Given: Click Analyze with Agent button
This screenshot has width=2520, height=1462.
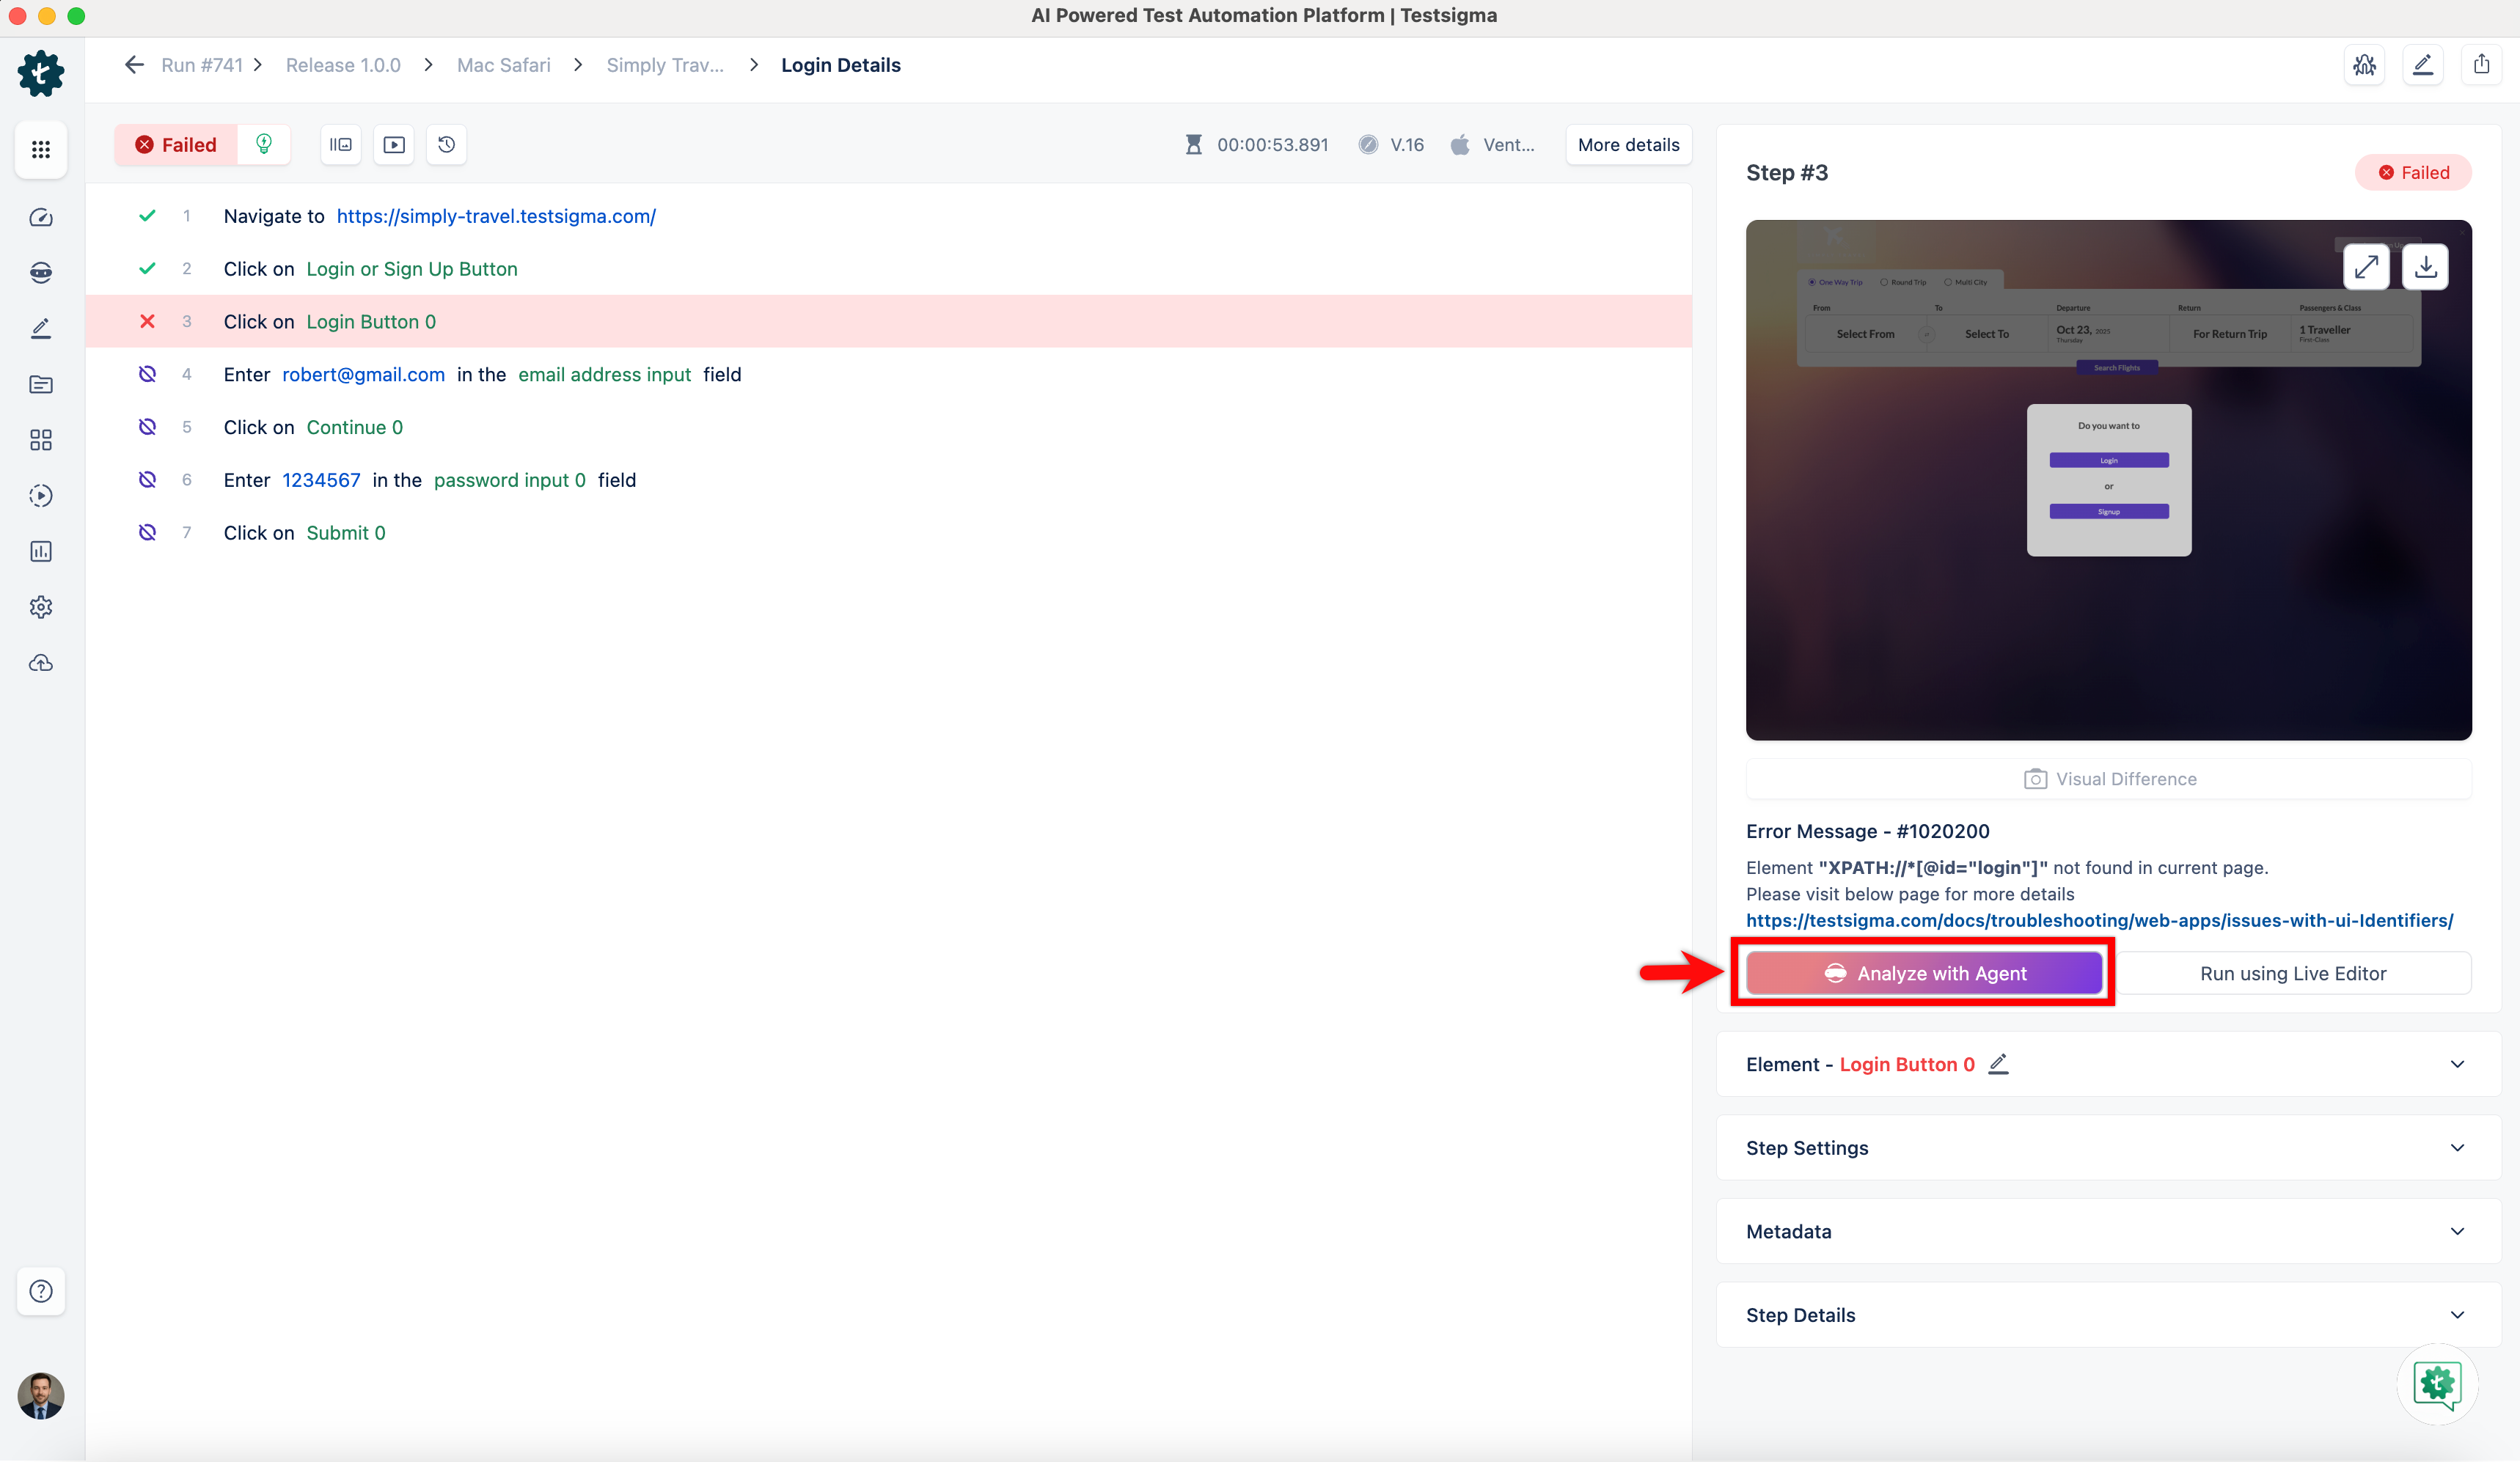Looking at the screenshot, I should pos(1924,973).
